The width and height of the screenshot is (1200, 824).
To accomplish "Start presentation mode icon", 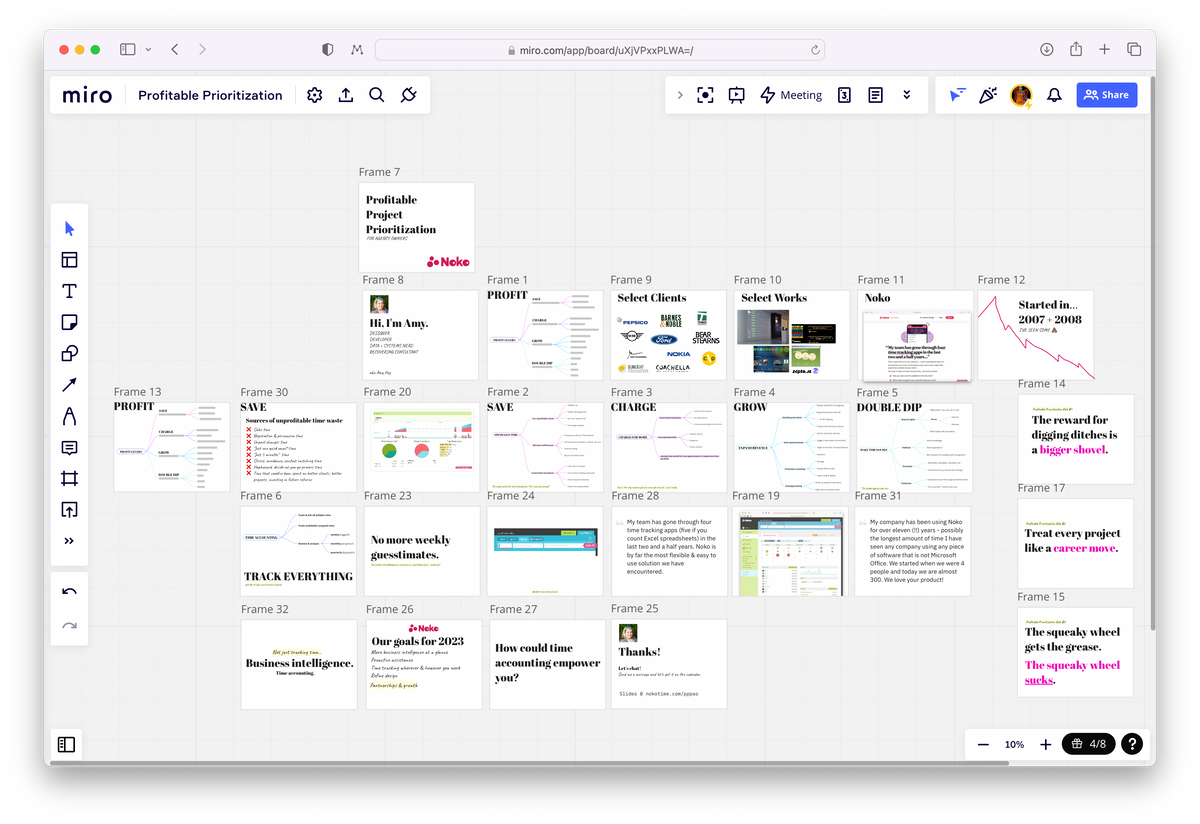I will (737, 95).
